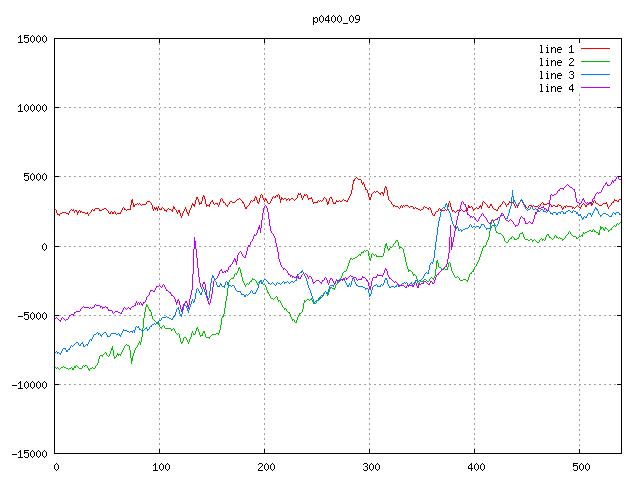Click the x-axis label 200

click(266, 467)
